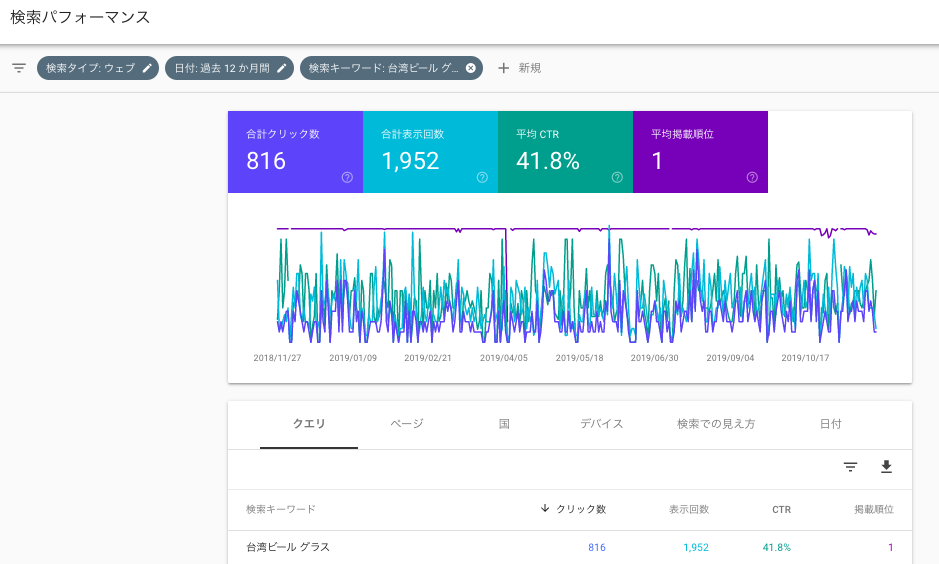Open the 台湾ビール グラス query row
This screenshot has width=939, height=564.
tap(570, 547)
